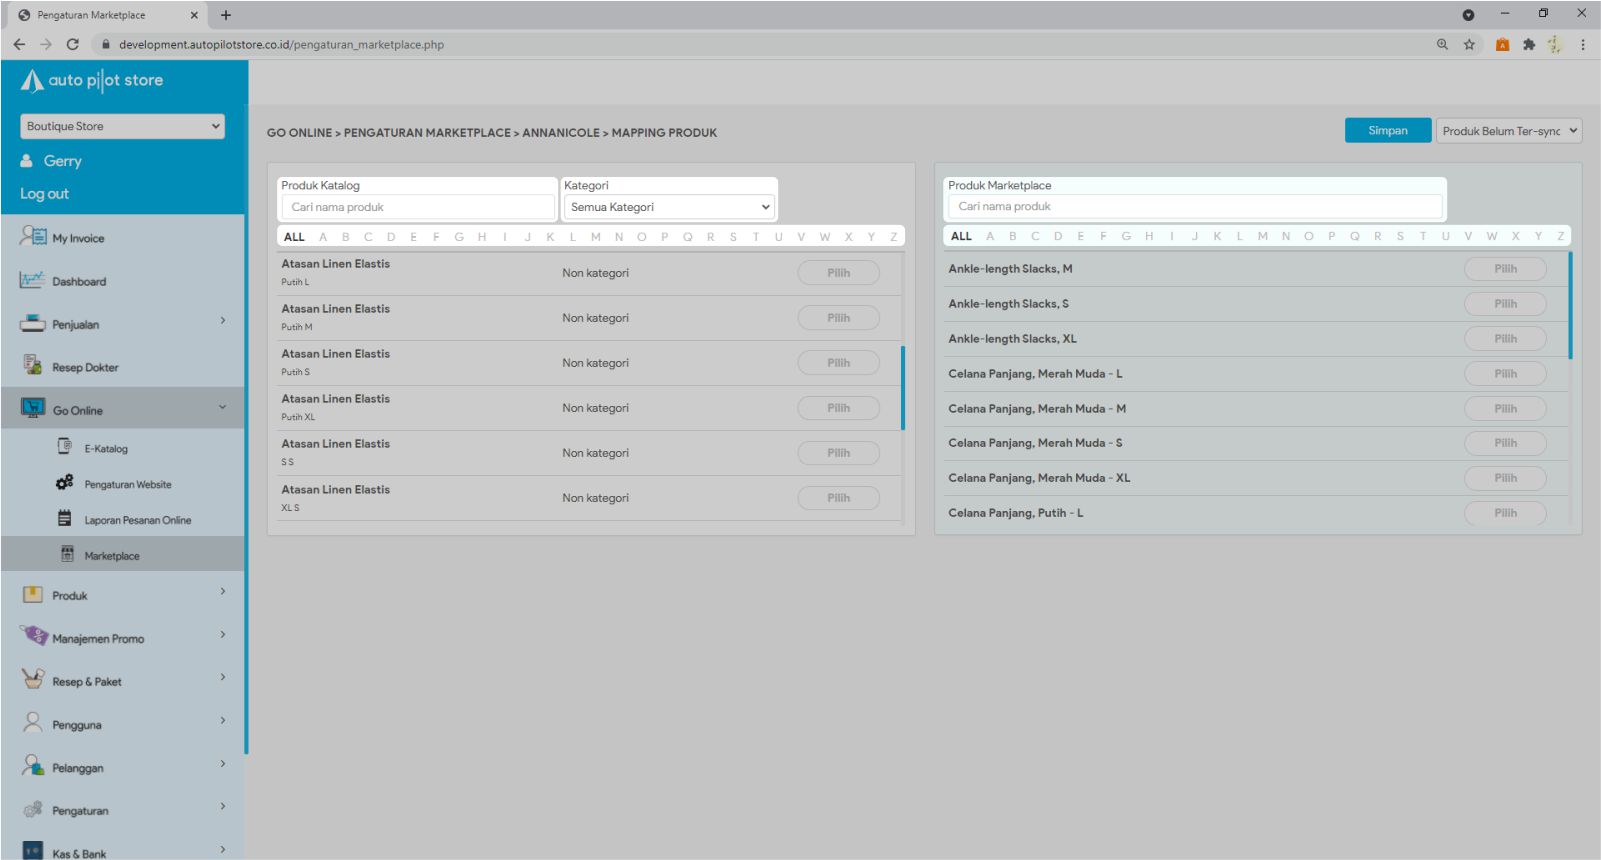Open the Boutique Store selector dropdown
The width and height of the screenshot is (1601, 860).
coord(122,126)
